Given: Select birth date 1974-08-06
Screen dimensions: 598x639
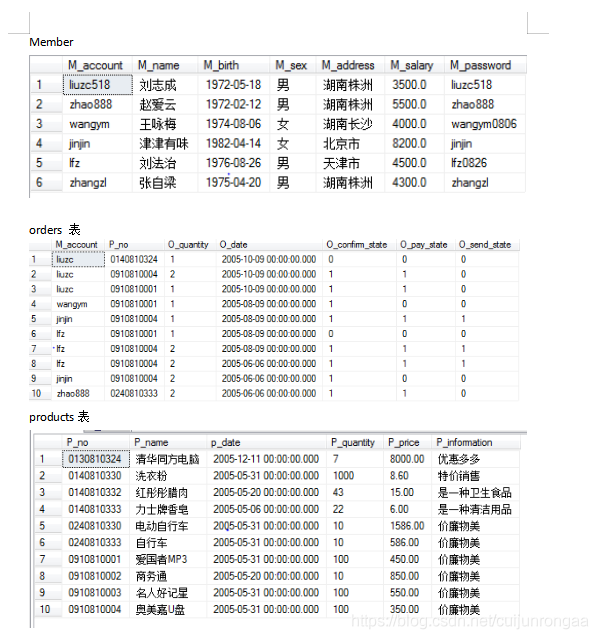Looking at the screenshot, I should 233,124.
